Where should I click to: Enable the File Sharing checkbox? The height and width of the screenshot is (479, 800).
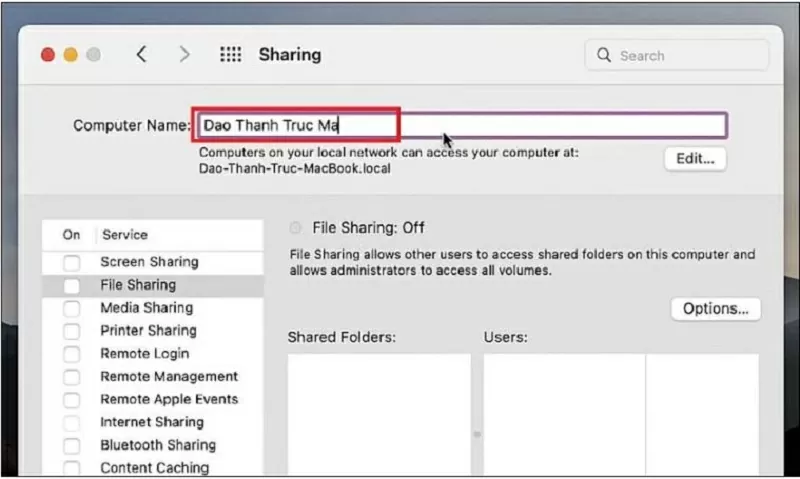click(x=71, y=286)
